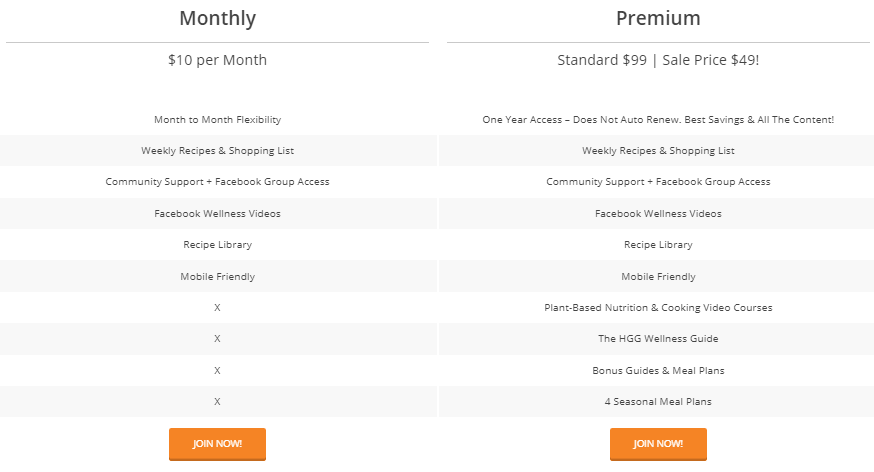Screen dimensions: 874x472
Task: Click Premium Recipe Library row
Action: (658, 245)
